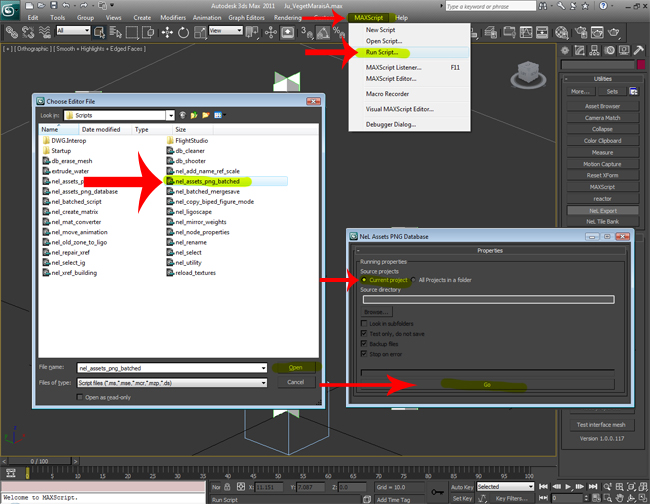
Task: Toggle Percent Snap in main toolbar
Action: point(338,32)
